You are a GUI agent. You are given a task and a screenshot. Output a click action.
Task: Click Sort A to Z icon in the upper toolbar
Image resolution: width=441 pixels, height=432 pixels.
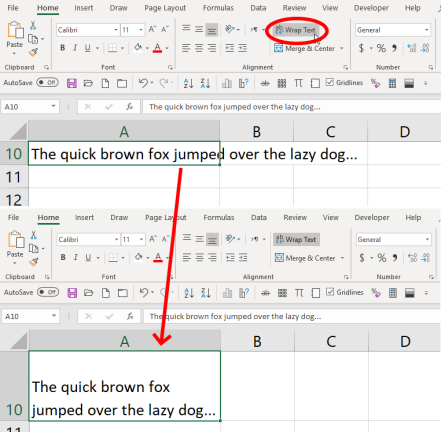click(x=188, y=83)
